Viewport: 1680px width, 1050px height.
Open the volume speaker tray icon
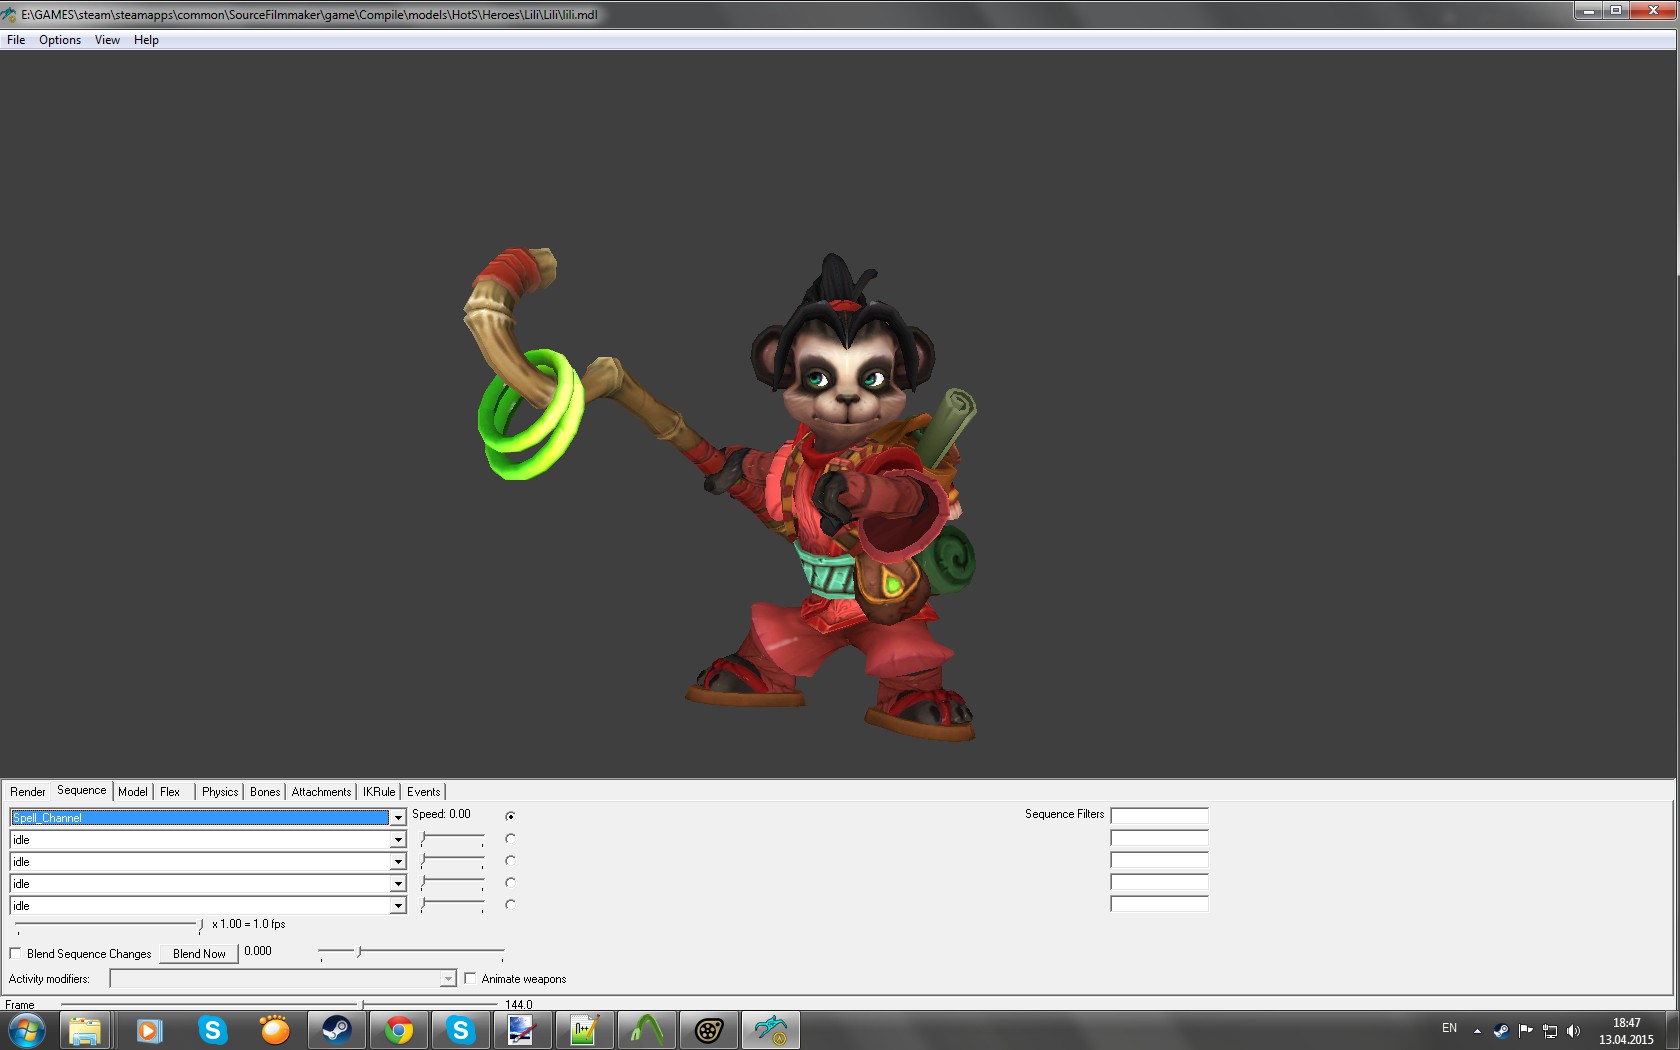coord(1573,1031)
